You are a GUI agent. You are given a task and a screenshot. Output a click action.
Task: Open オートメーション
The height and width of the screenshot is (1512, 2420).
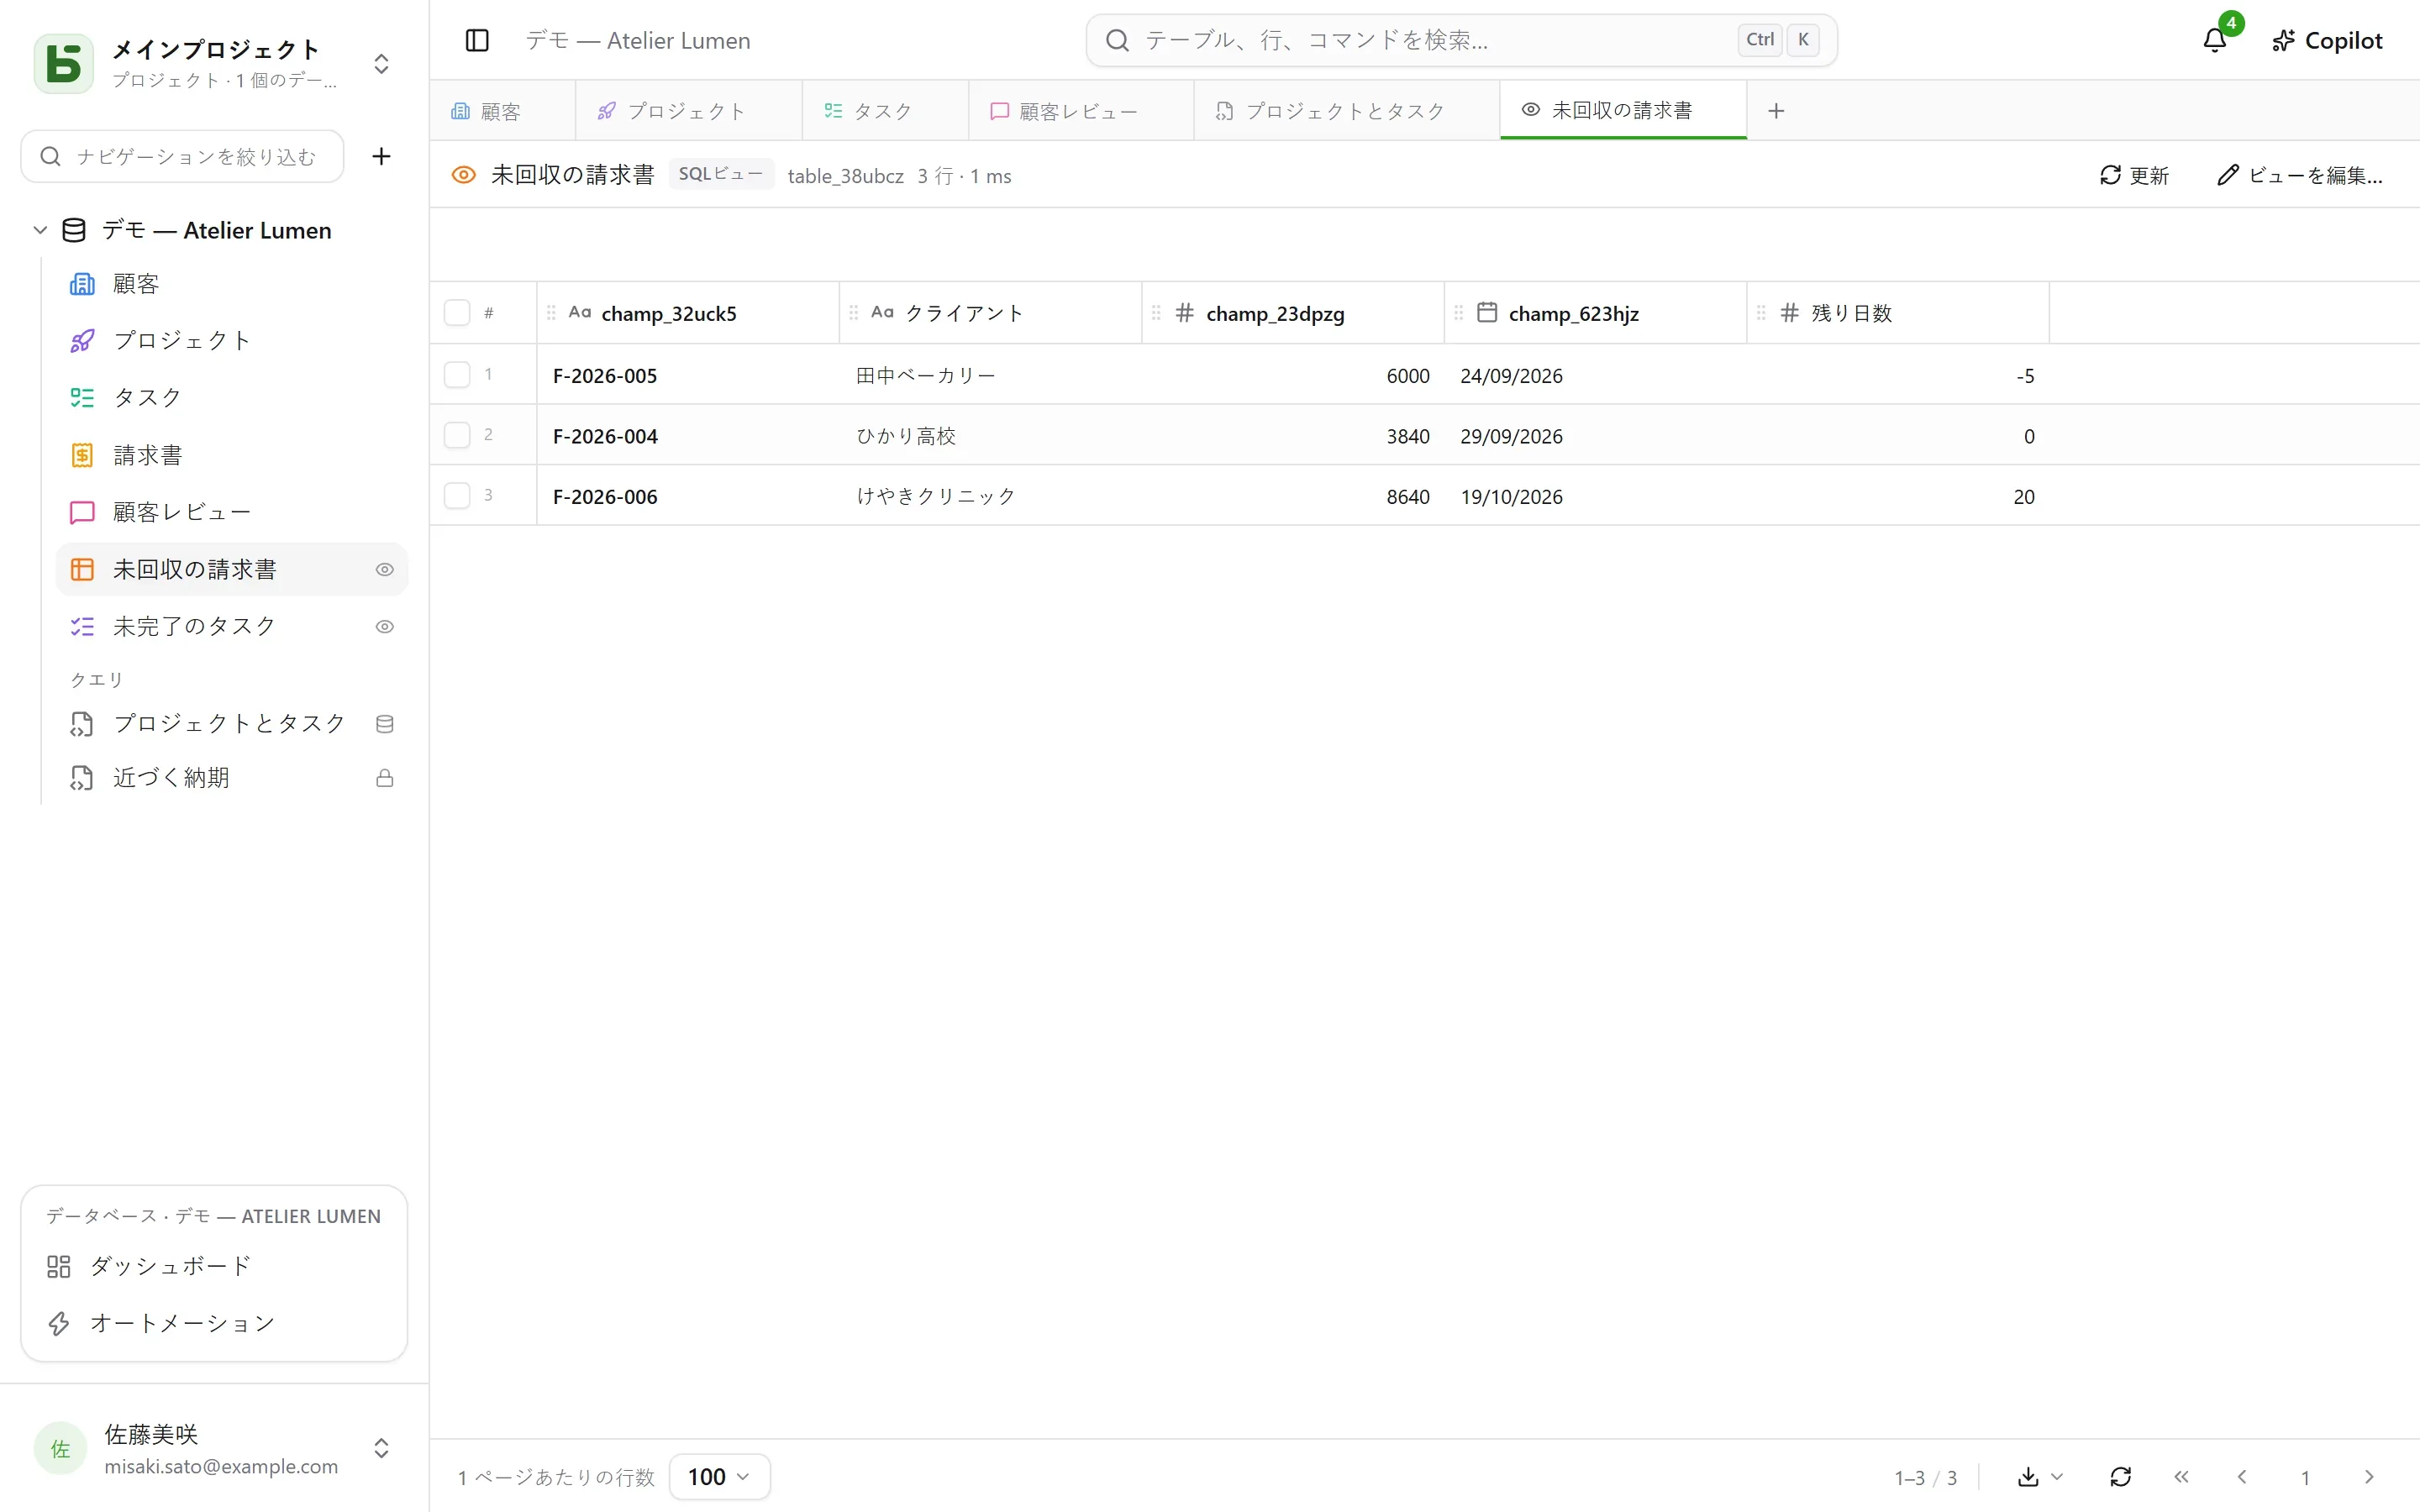(x=214, y=1323)
